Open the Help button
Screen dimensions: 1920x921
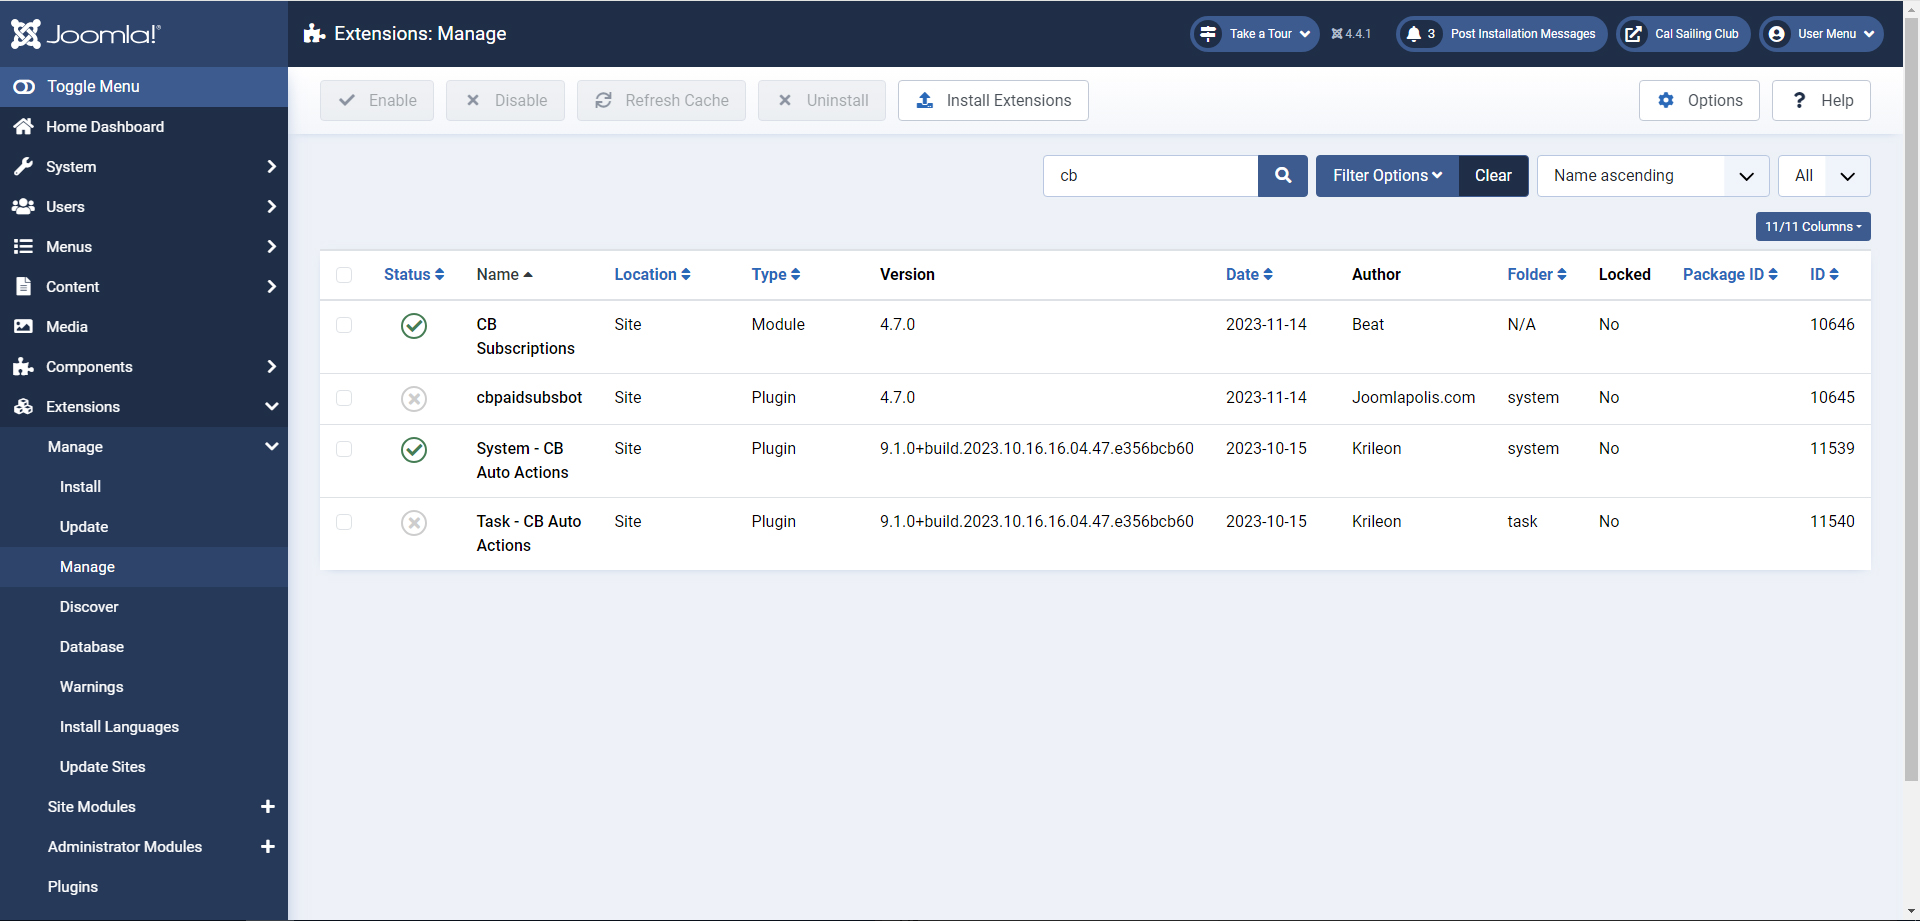point(1821,101)
